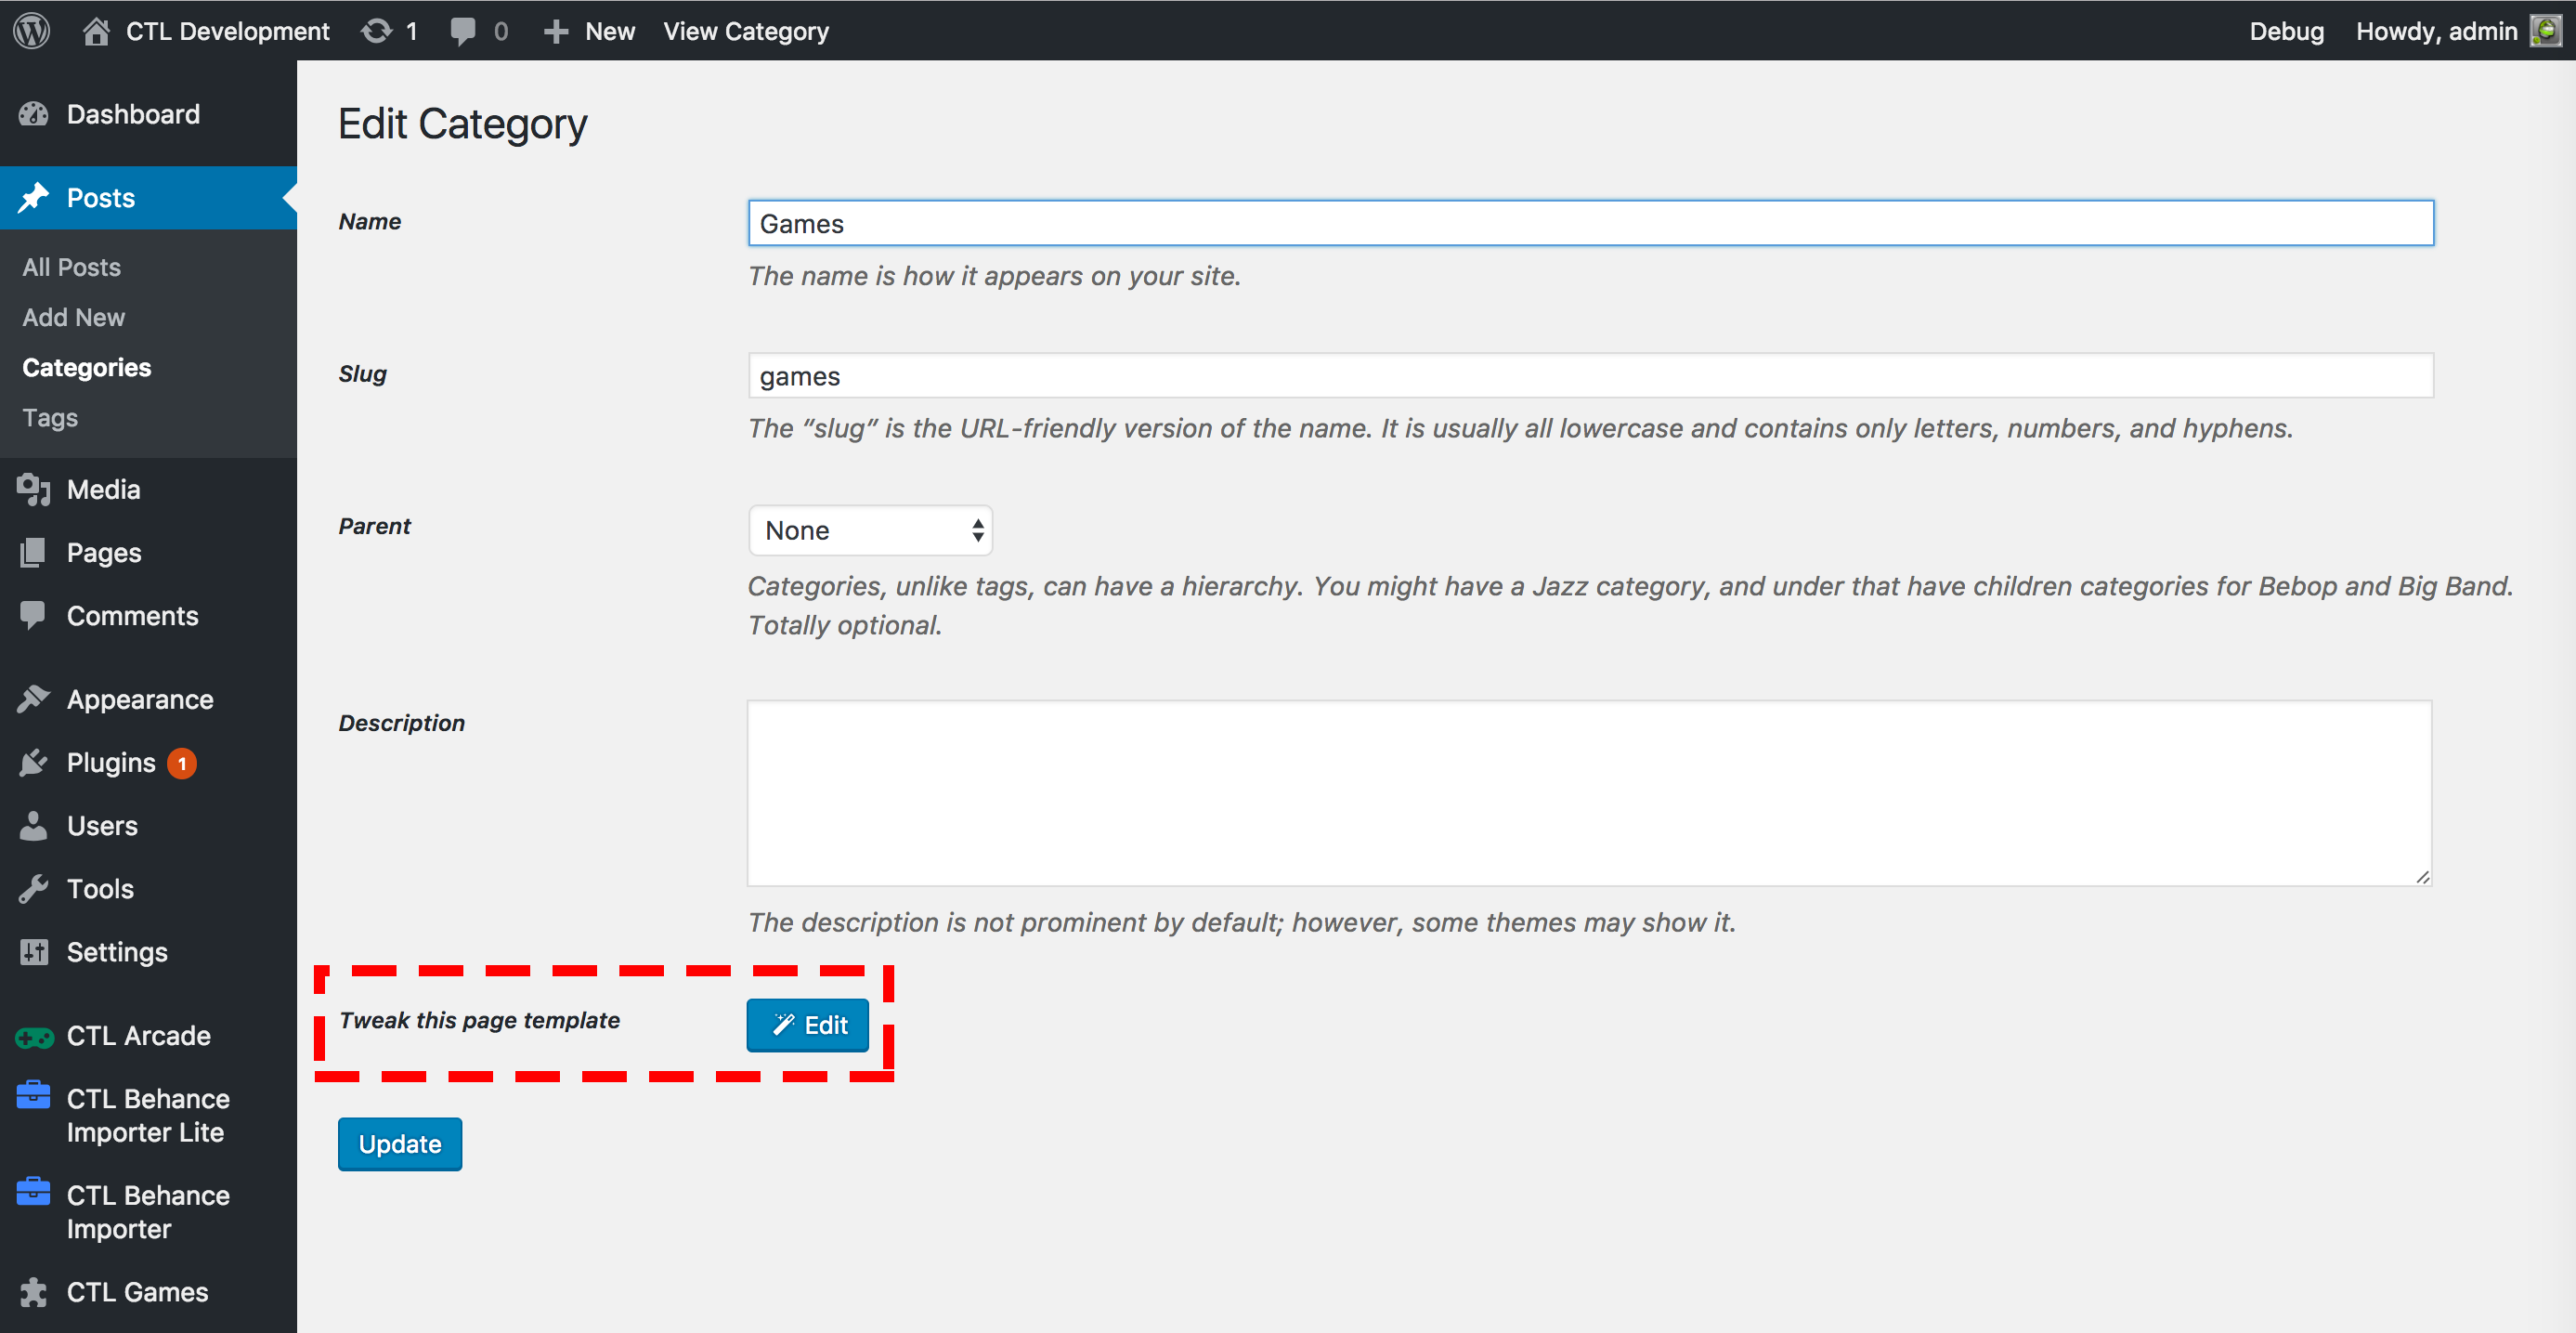
Task: Click the Media sidebar icon
Action: pos(33,489)
